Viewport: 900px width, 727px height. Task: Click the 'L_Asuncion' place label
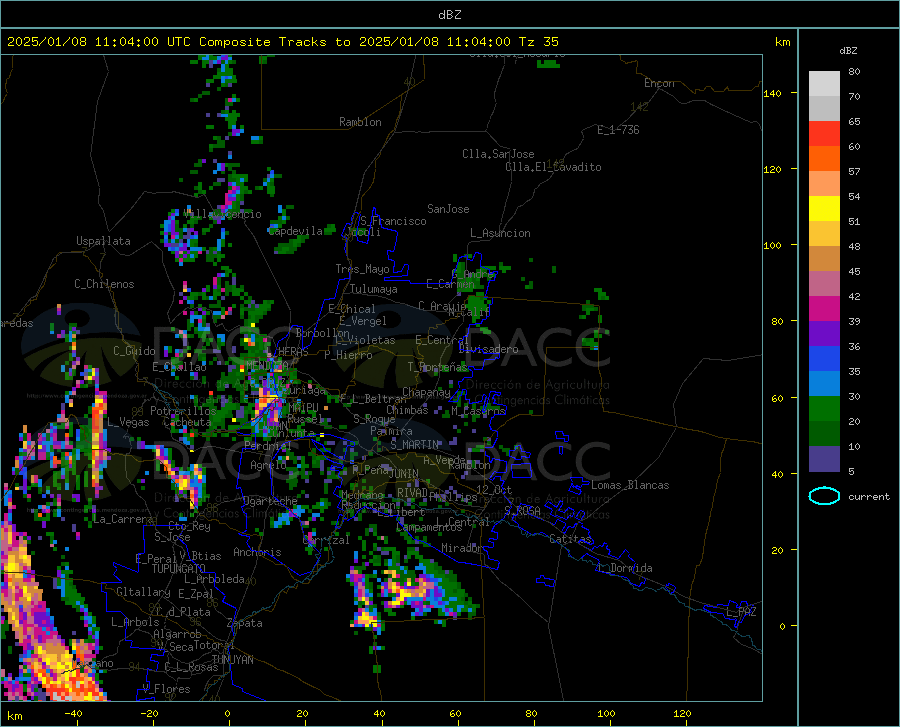coord(500,233)
